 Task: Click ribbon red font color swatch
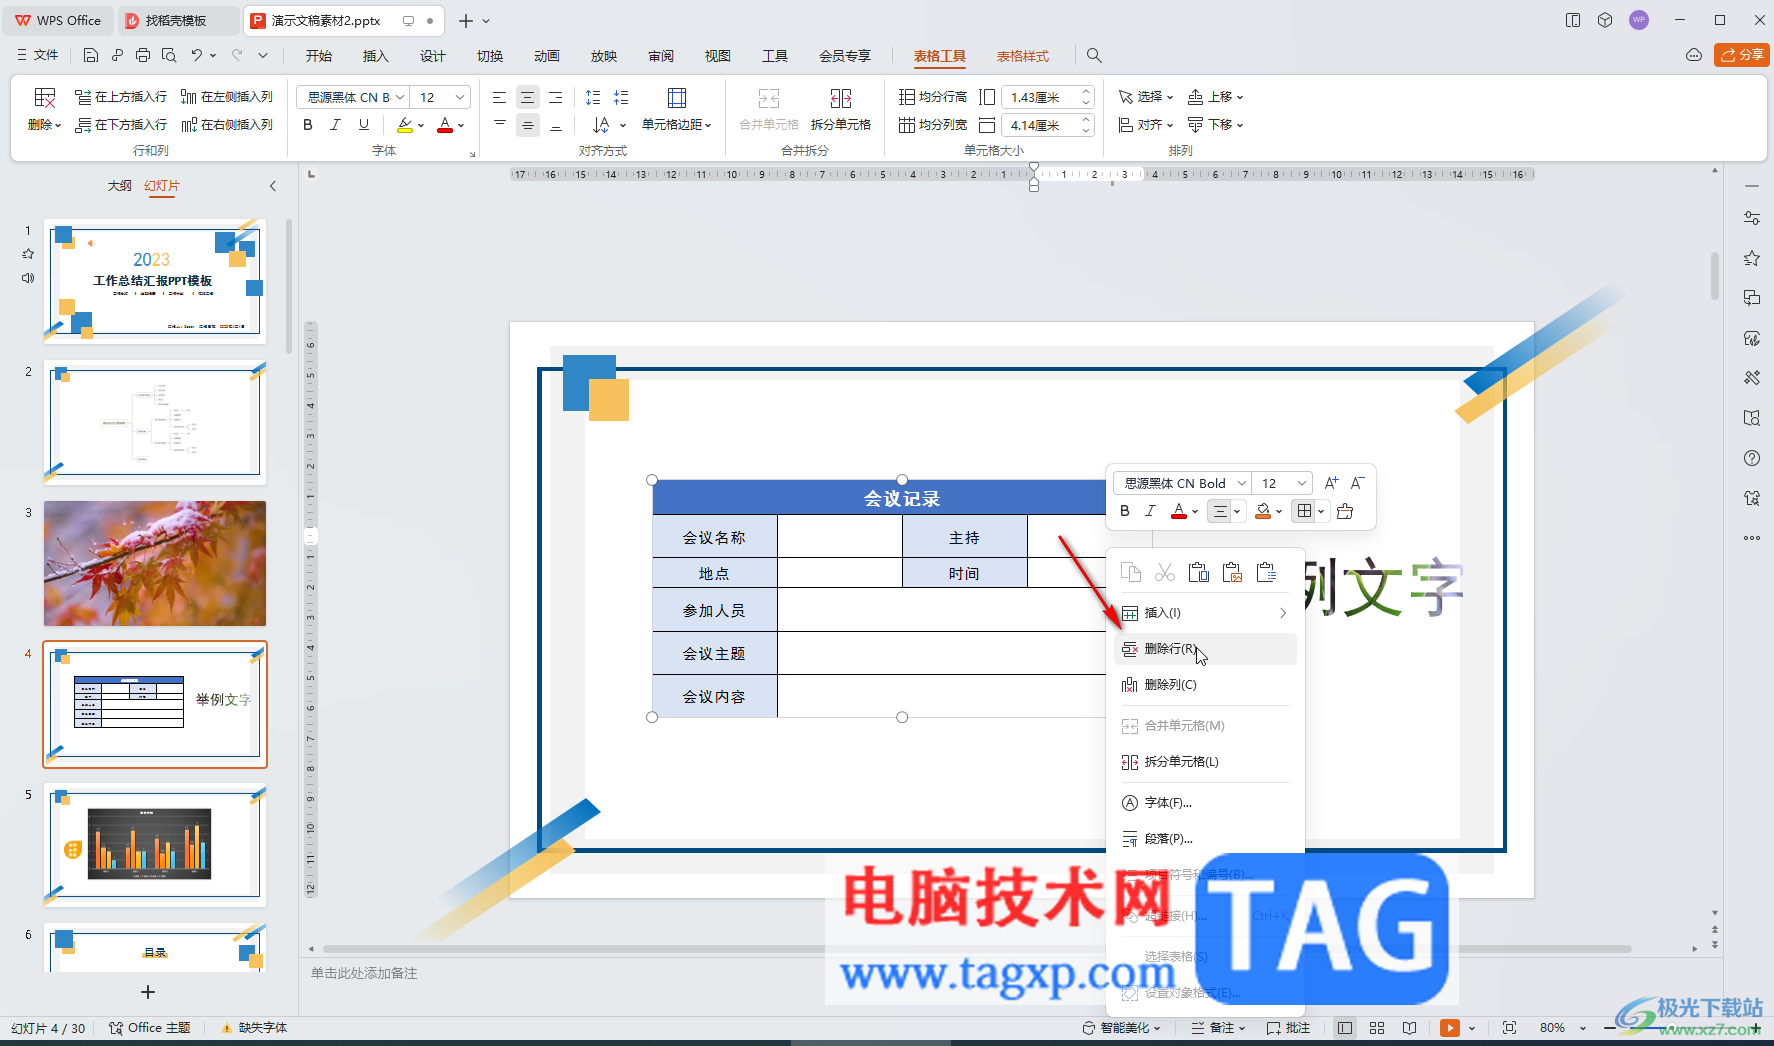445,125
